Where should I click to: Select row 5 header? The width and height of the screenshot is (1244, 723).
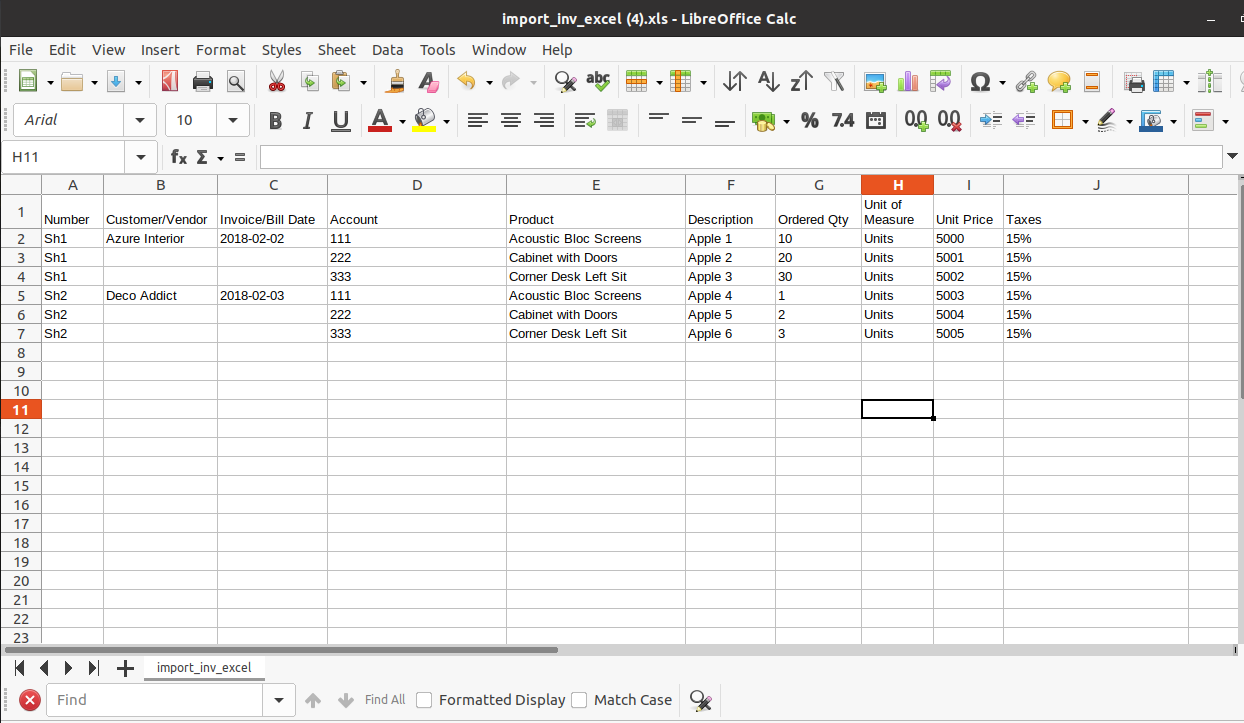[21, 296]
